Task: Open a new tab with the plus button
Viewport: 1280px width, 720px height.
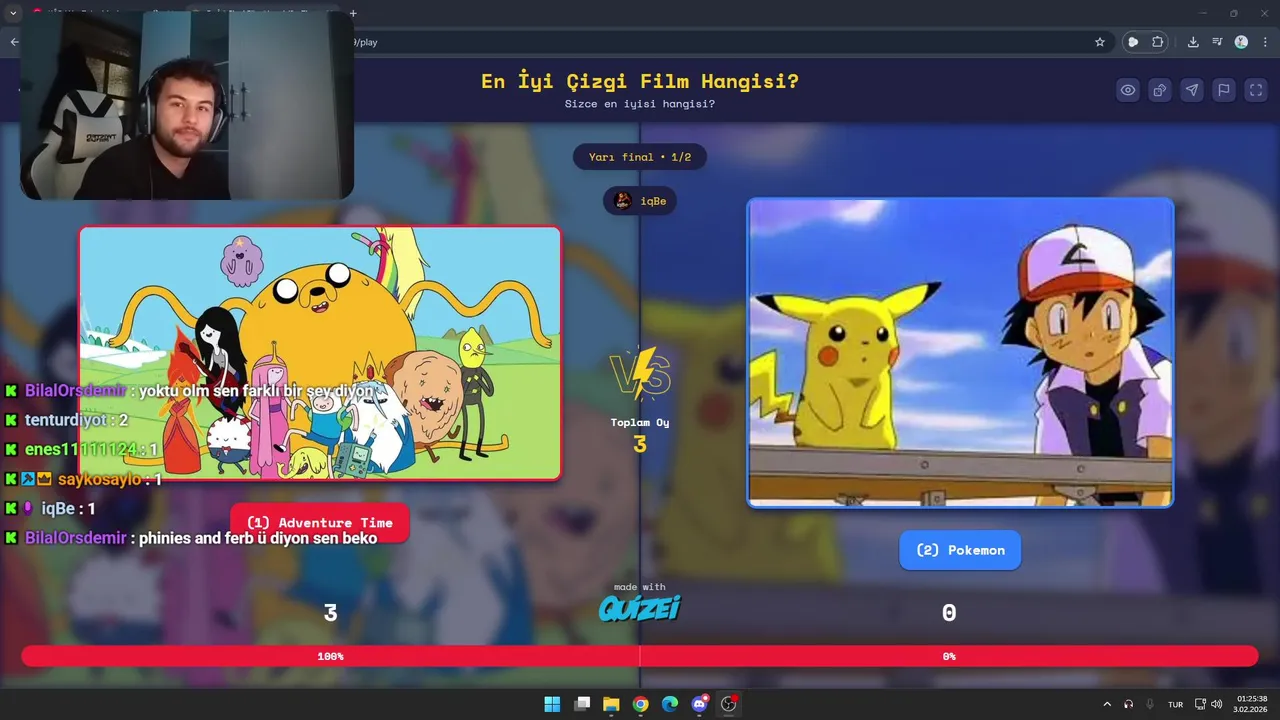Action: [x=353, y=13]
